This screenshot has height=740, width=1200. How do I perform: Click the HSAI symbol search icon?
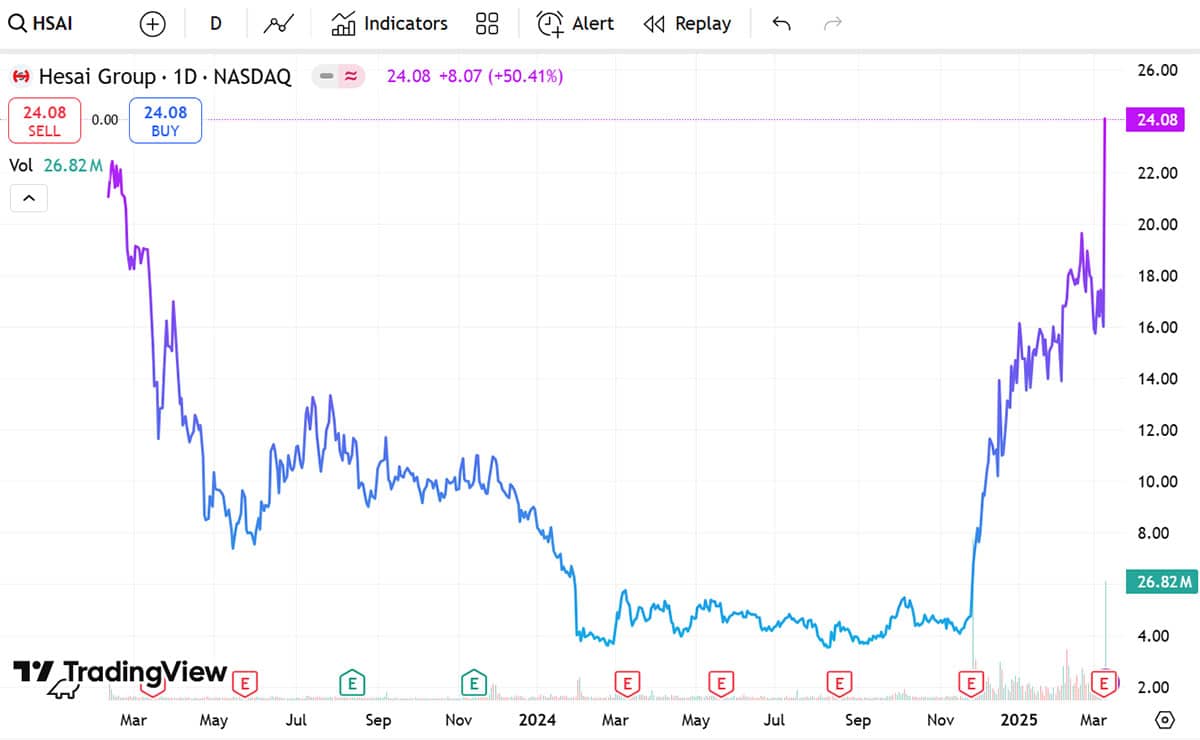pos(17,24)
